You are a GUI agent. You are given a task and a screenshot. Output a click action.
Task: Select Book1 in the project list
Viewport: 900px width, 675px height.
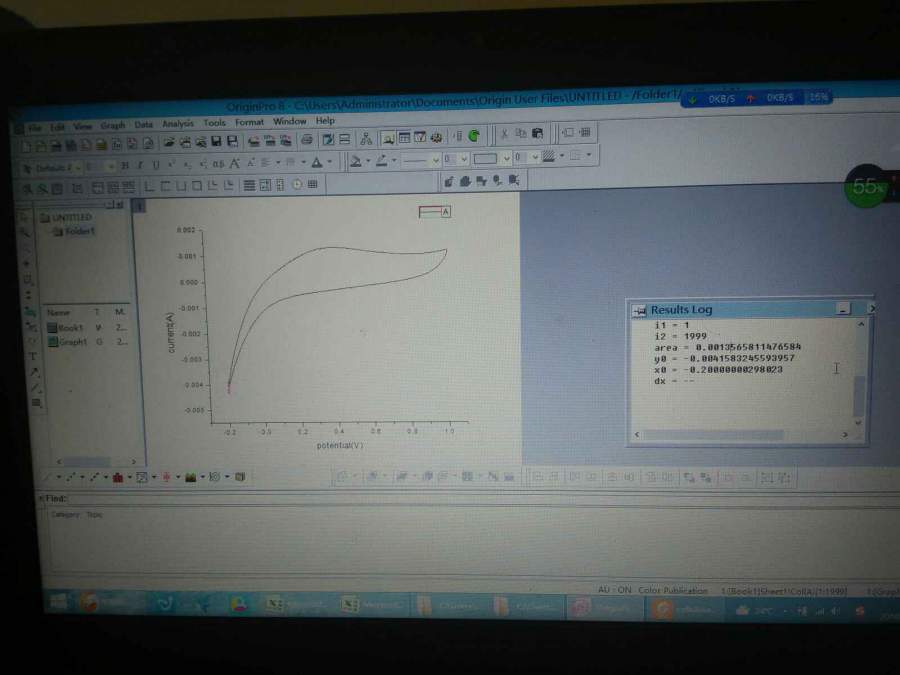point(65,328)
